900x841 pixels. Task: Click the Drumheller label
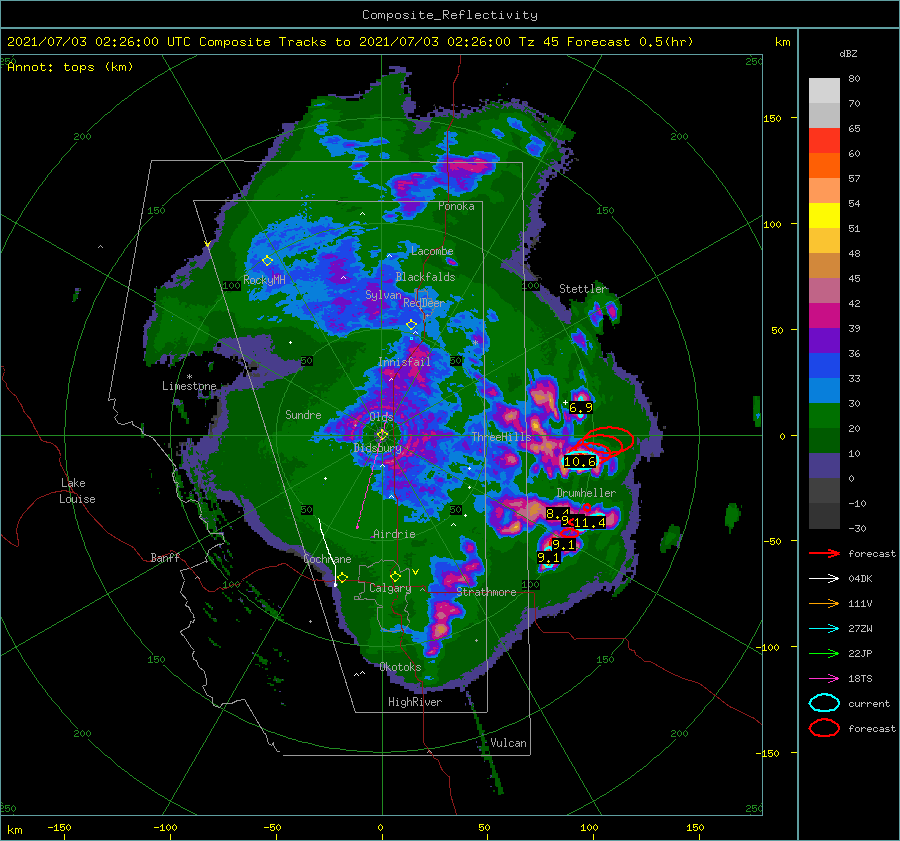tap(586, 493)
